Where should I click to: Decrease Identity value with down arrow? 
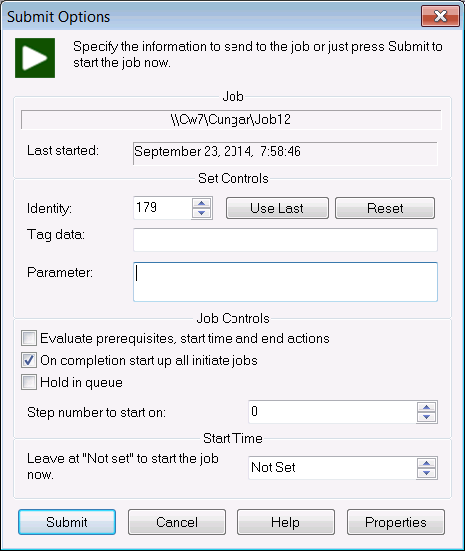[201, 213]
